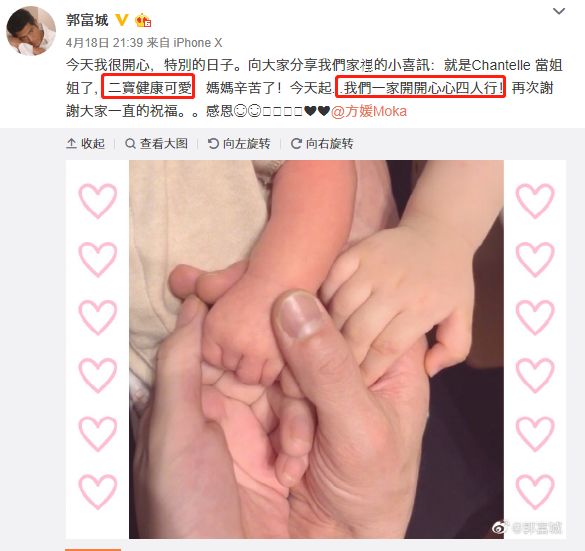Open 郭富城 profile avatar

pyautogui.click(x=31, y=31)
